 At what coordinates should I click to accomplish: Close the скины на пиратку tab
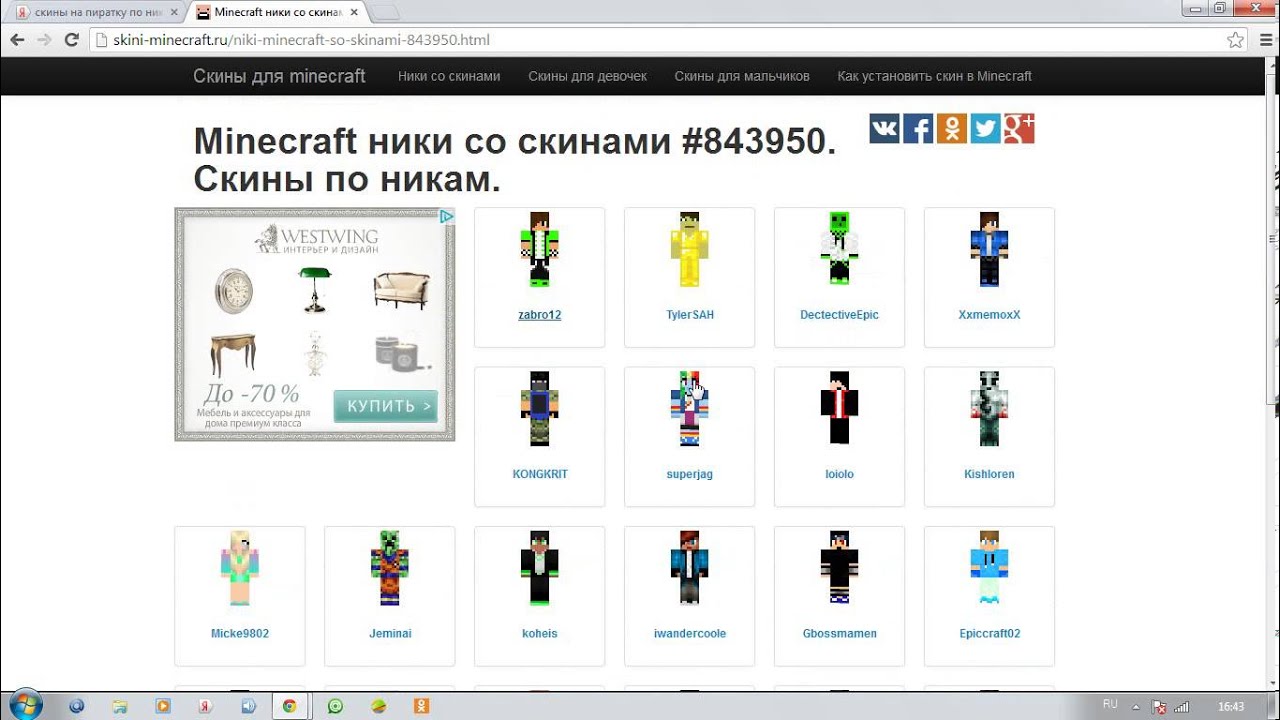[173, 12]
